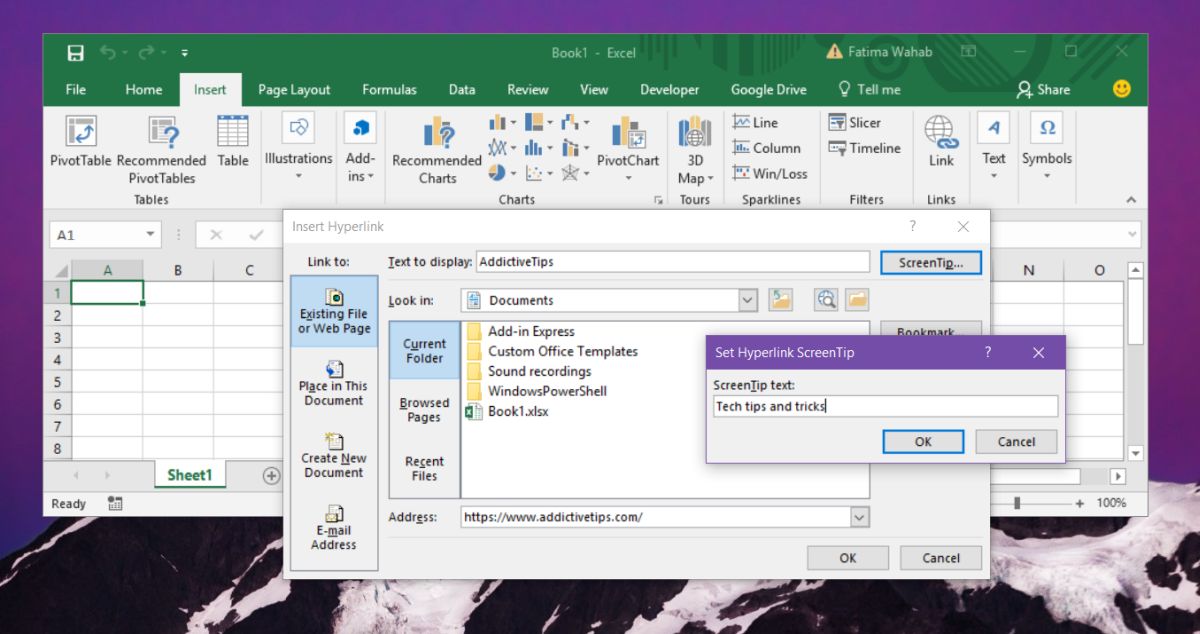The image size is (1200, 634).
Task: Select Existing File or Web Page
Action: click(x=334, y=311)
